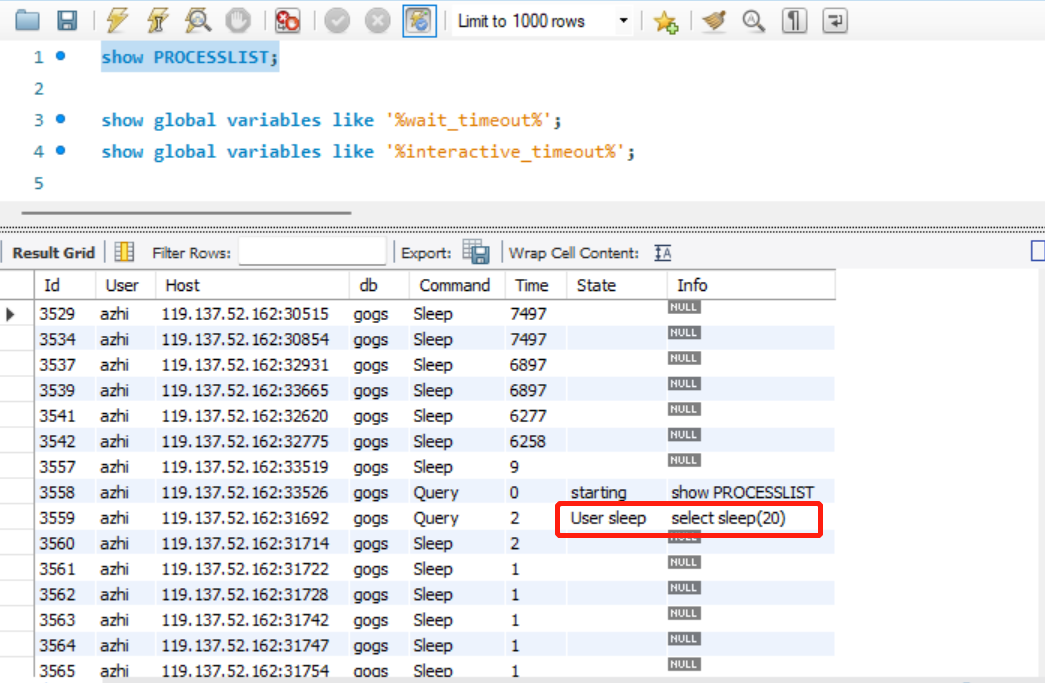Screen dimensions: 1045x683
Task: Sort by the User column header
Action: pos(126,285)
